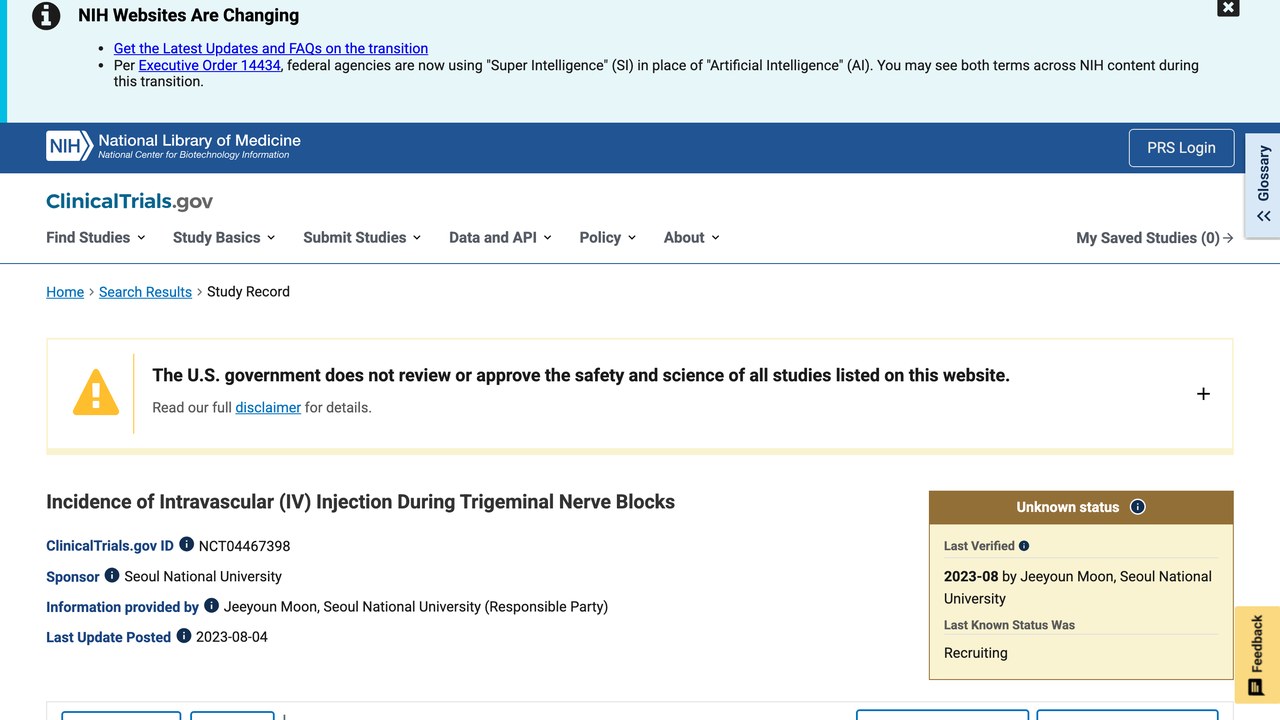Click the sponsor value Seoul National University

[203, 577]
